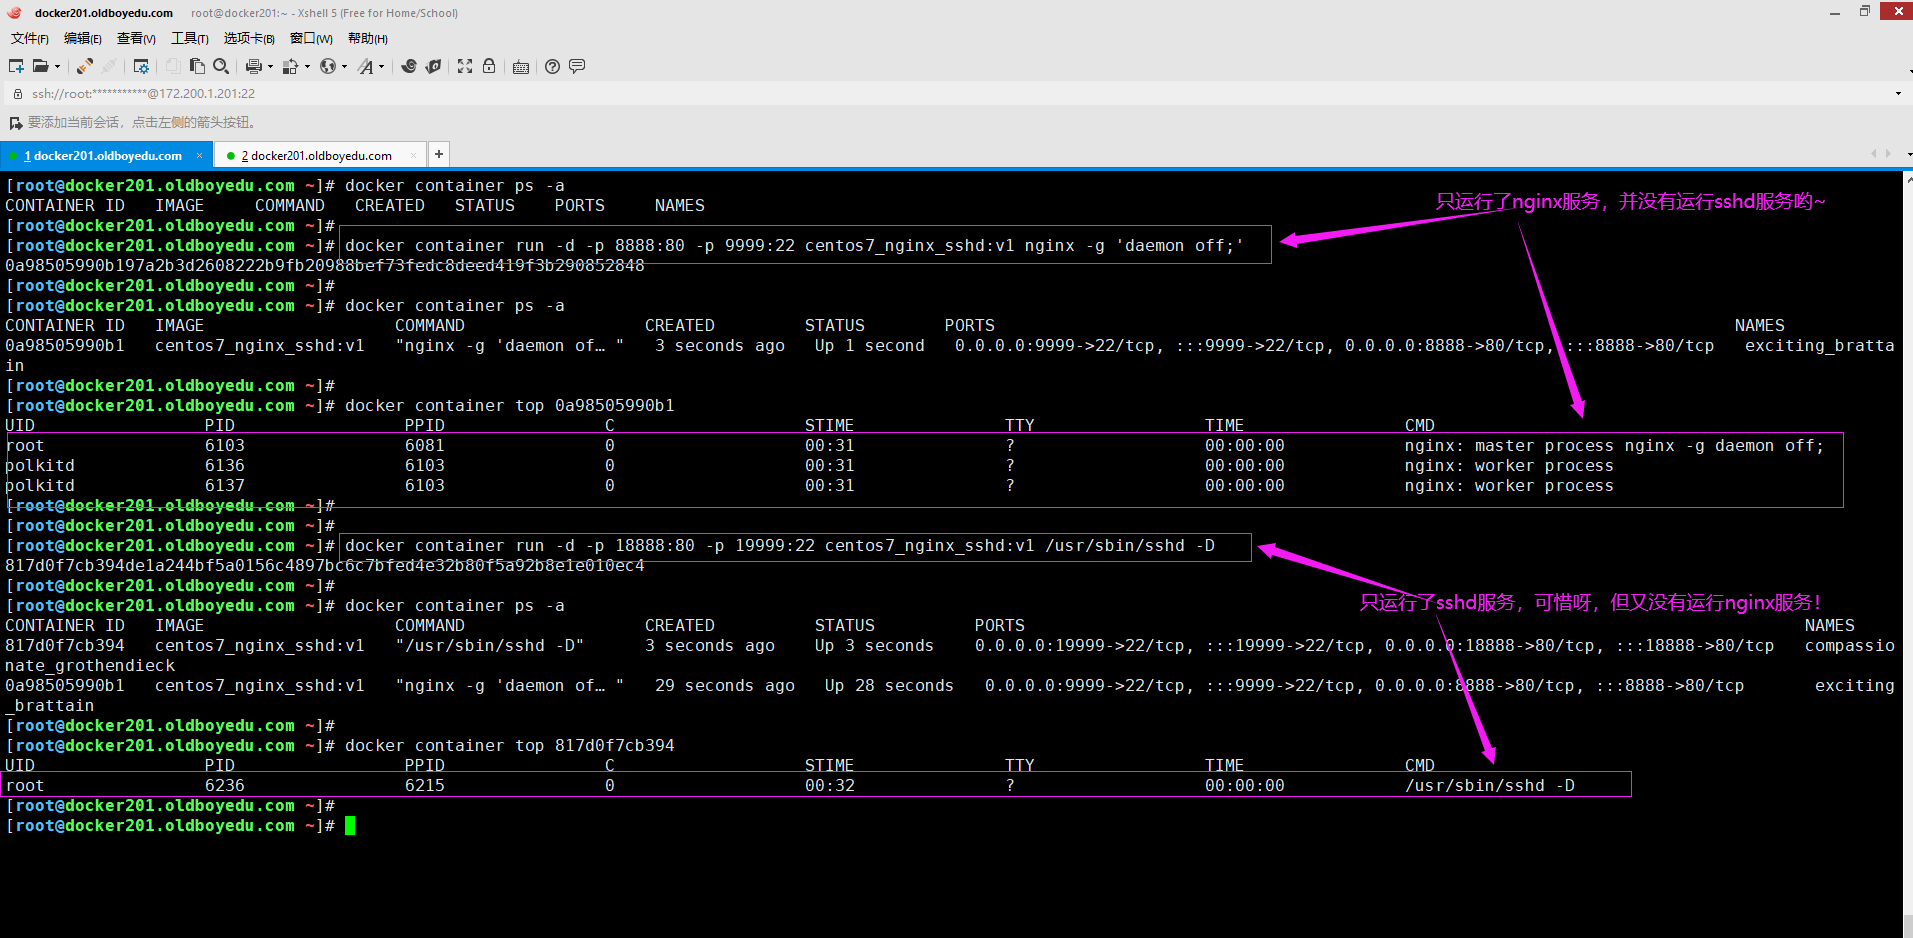Click the Paste clipboard icon

click(x=197, y=66)
